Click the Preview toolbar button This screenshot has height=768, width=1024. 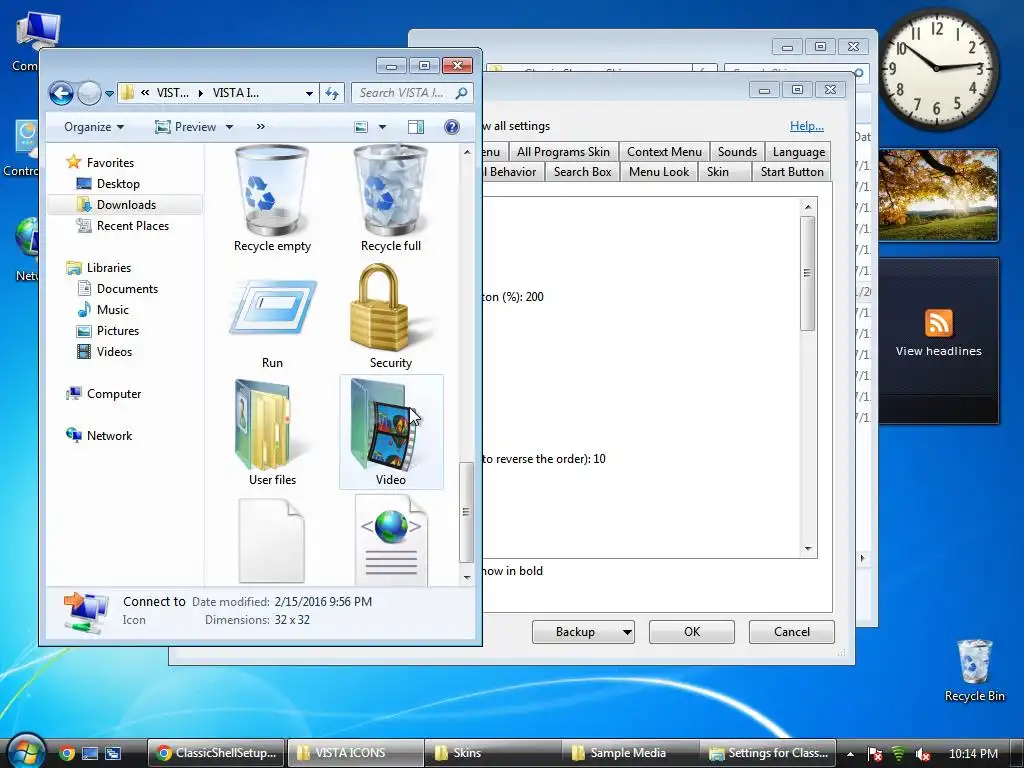[185, 127]
